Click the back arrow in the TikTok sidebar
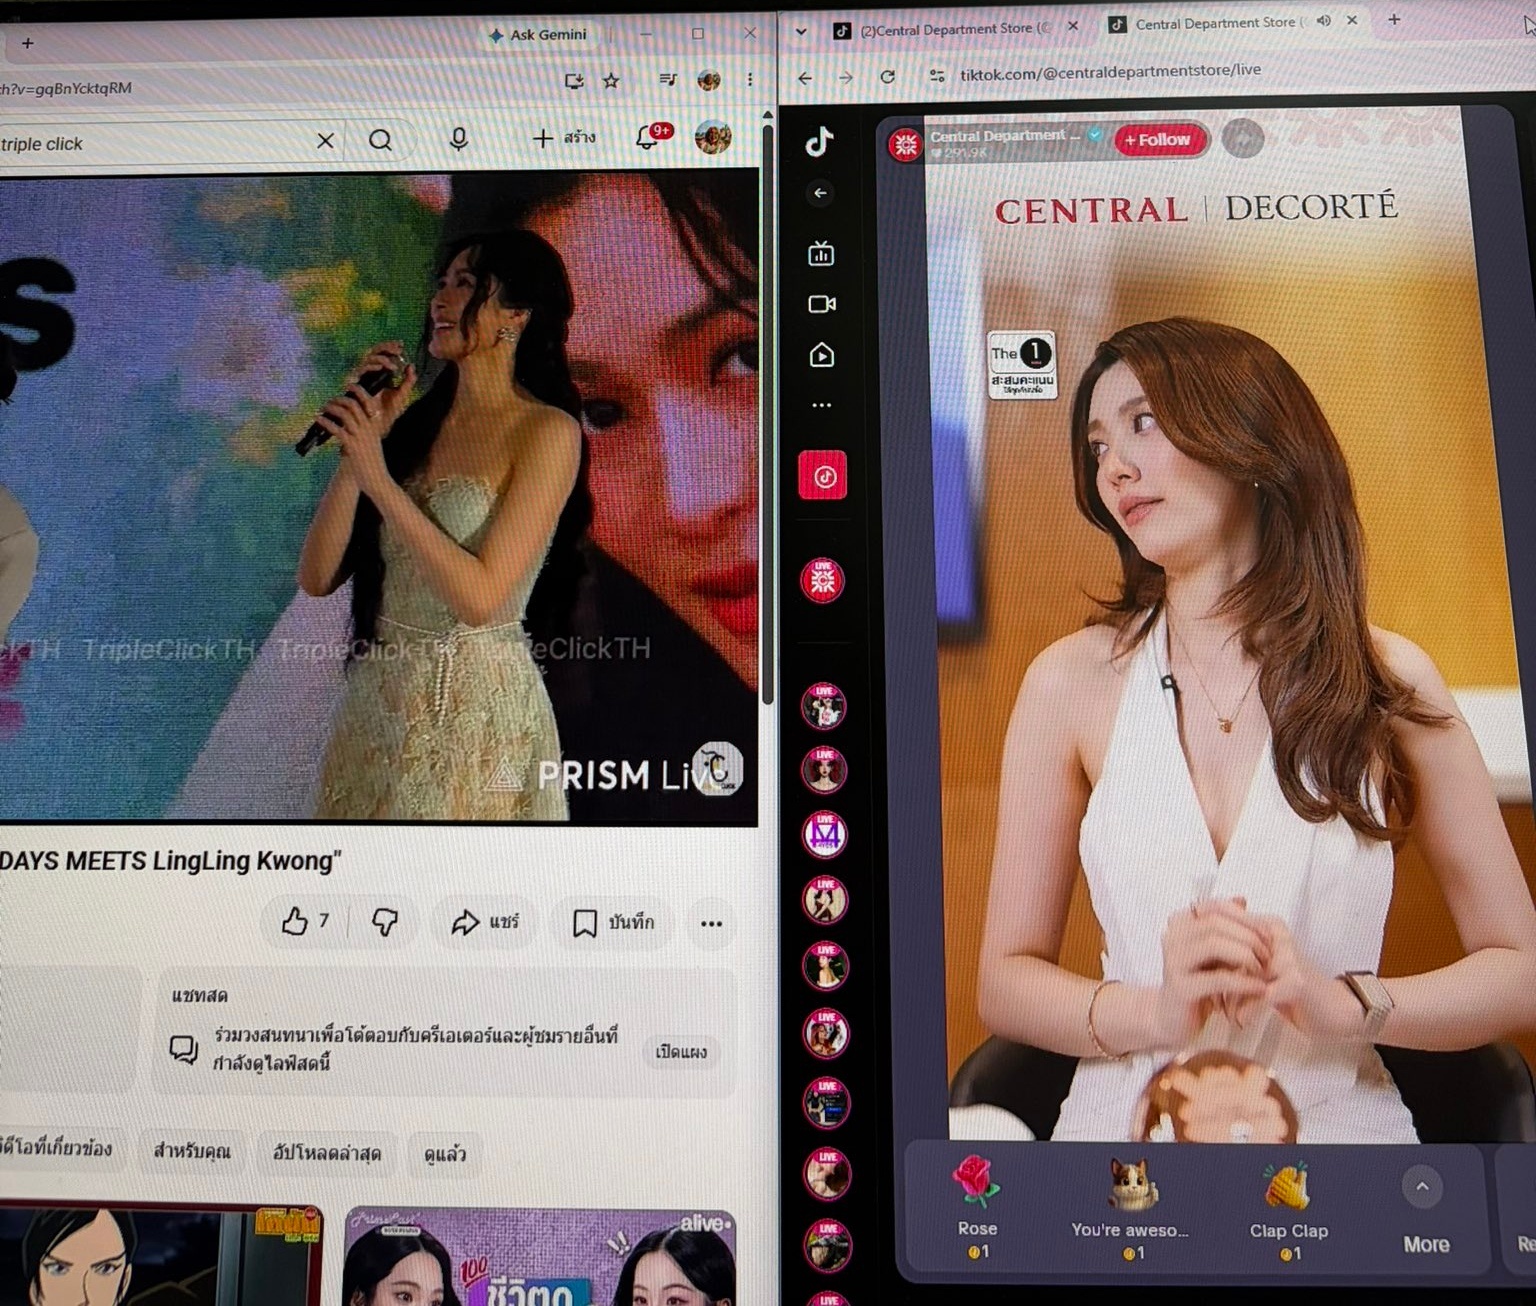The width and height of the screenshot is (1536, 1306). [x=820, y=193]
